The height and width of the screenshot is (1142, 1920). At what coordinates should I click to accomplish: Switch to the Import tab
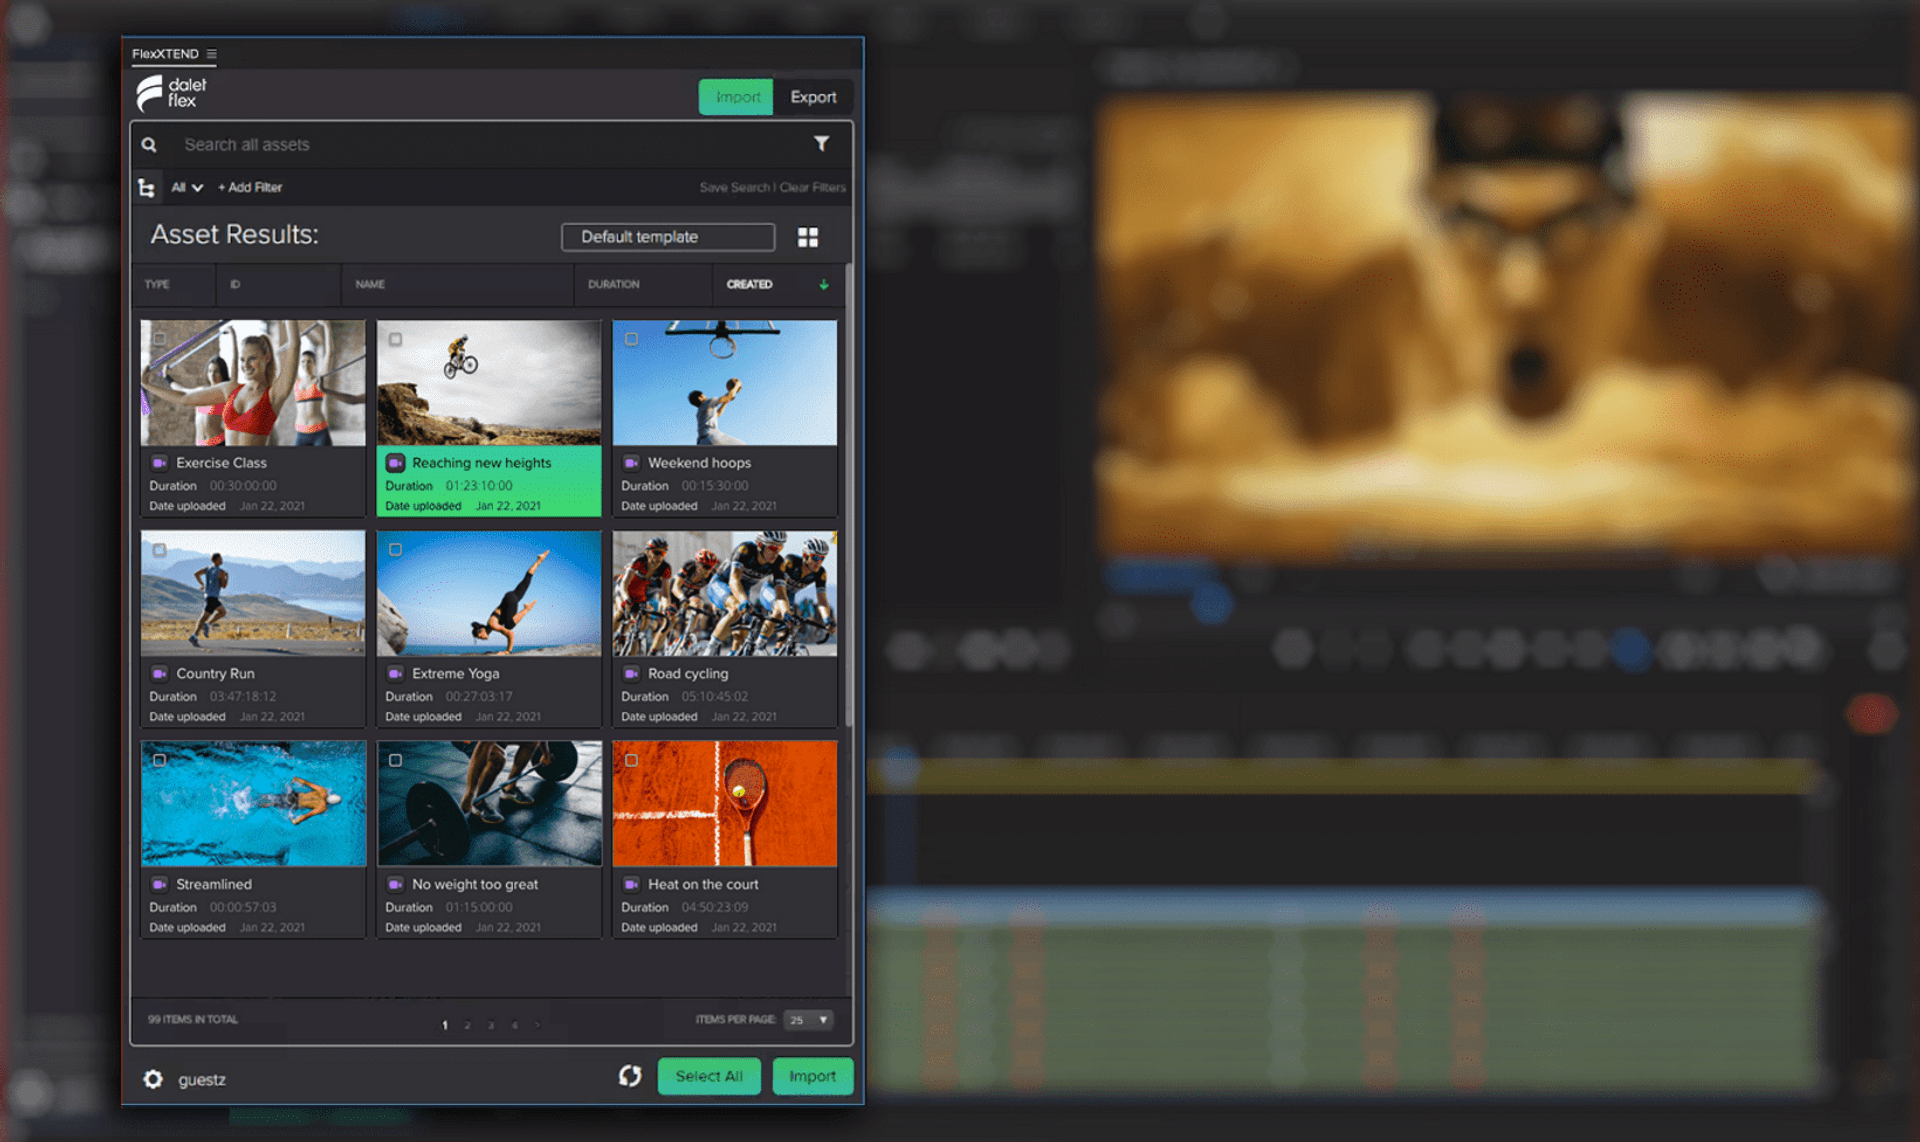point(737,97)
